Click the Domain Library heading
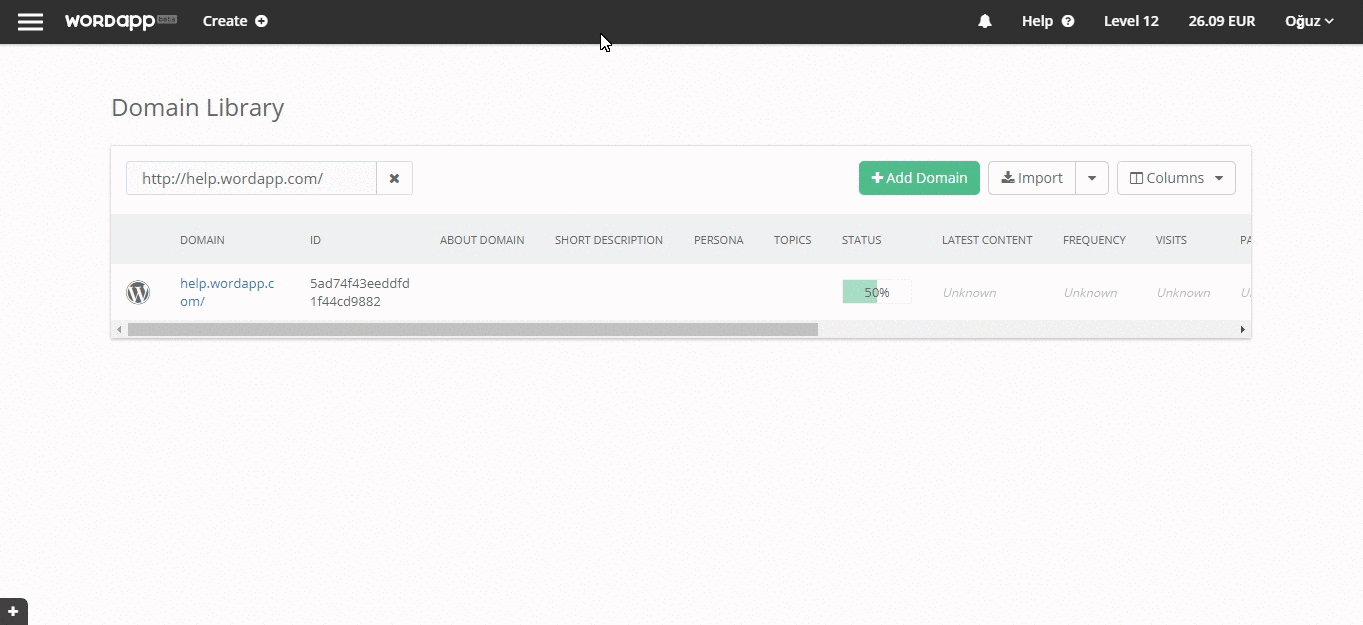 point(198,108)
